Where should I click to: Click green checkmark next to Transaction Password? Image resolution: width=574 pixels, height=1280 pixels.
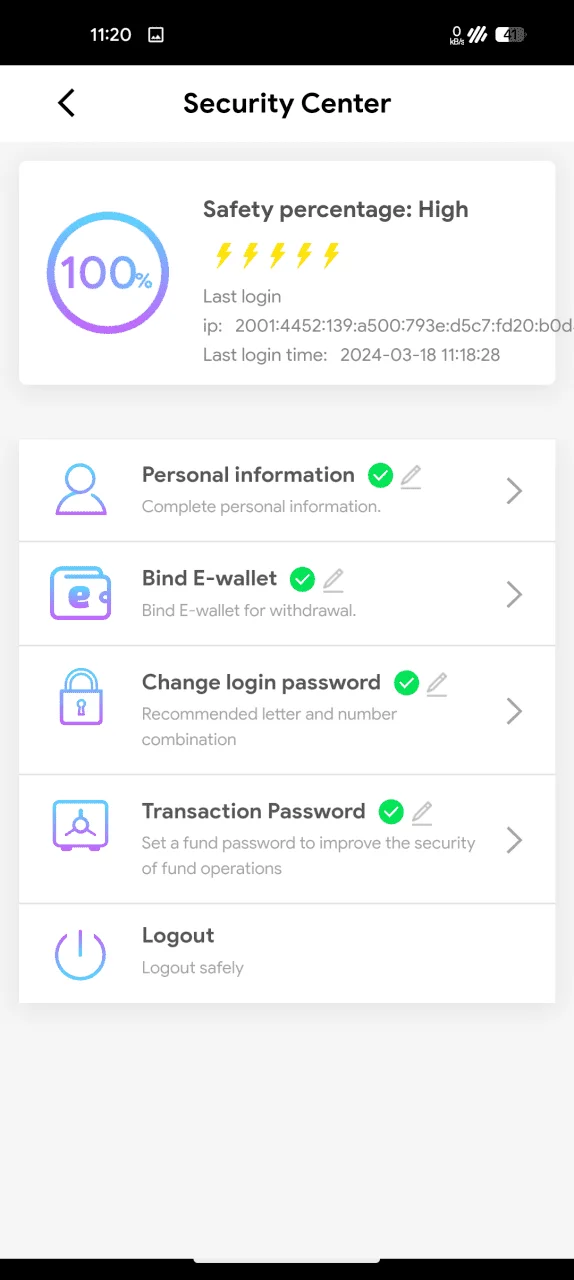click(391, 811)
